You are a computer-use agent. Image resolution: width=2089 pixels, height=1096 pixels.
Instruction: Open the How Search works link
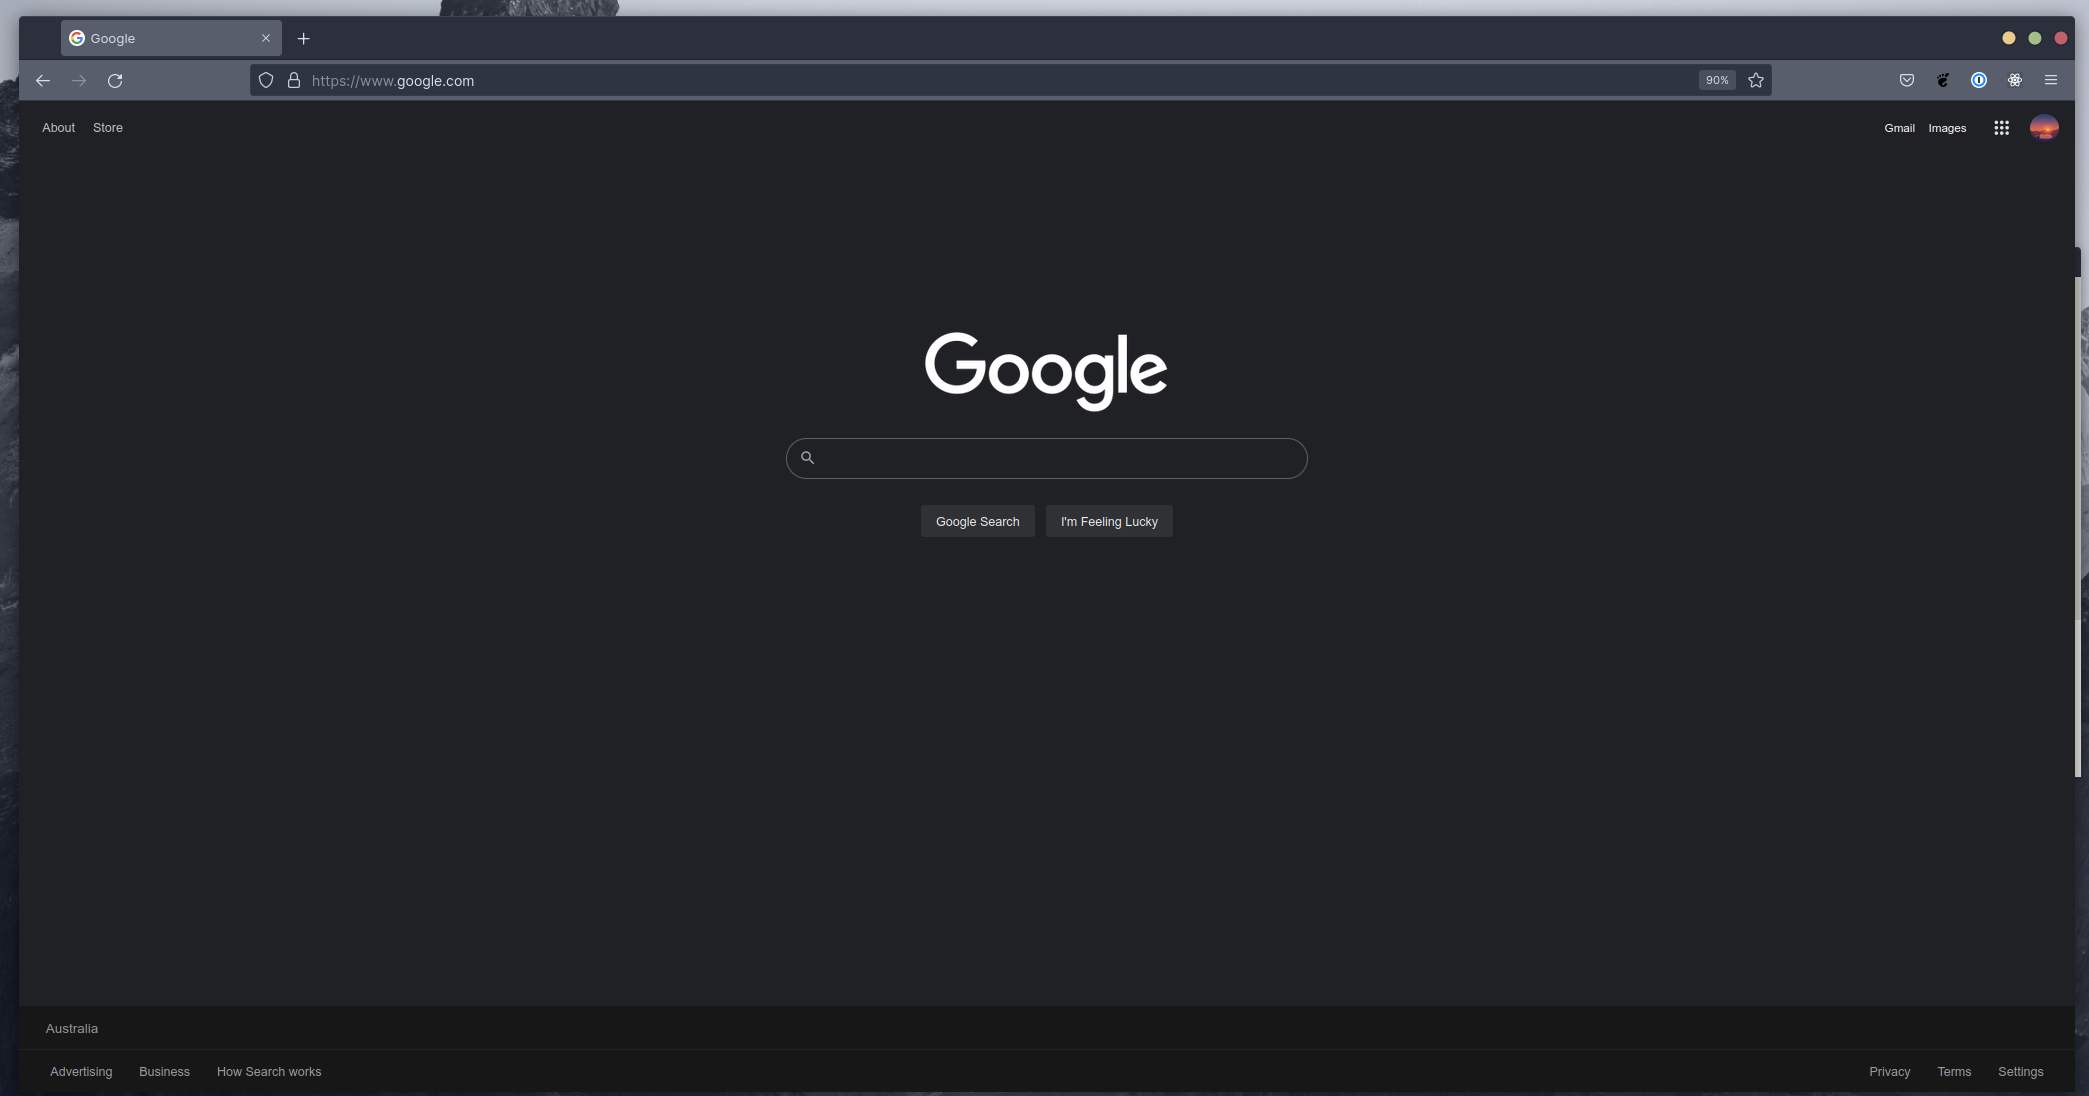tap(268, 1071)
